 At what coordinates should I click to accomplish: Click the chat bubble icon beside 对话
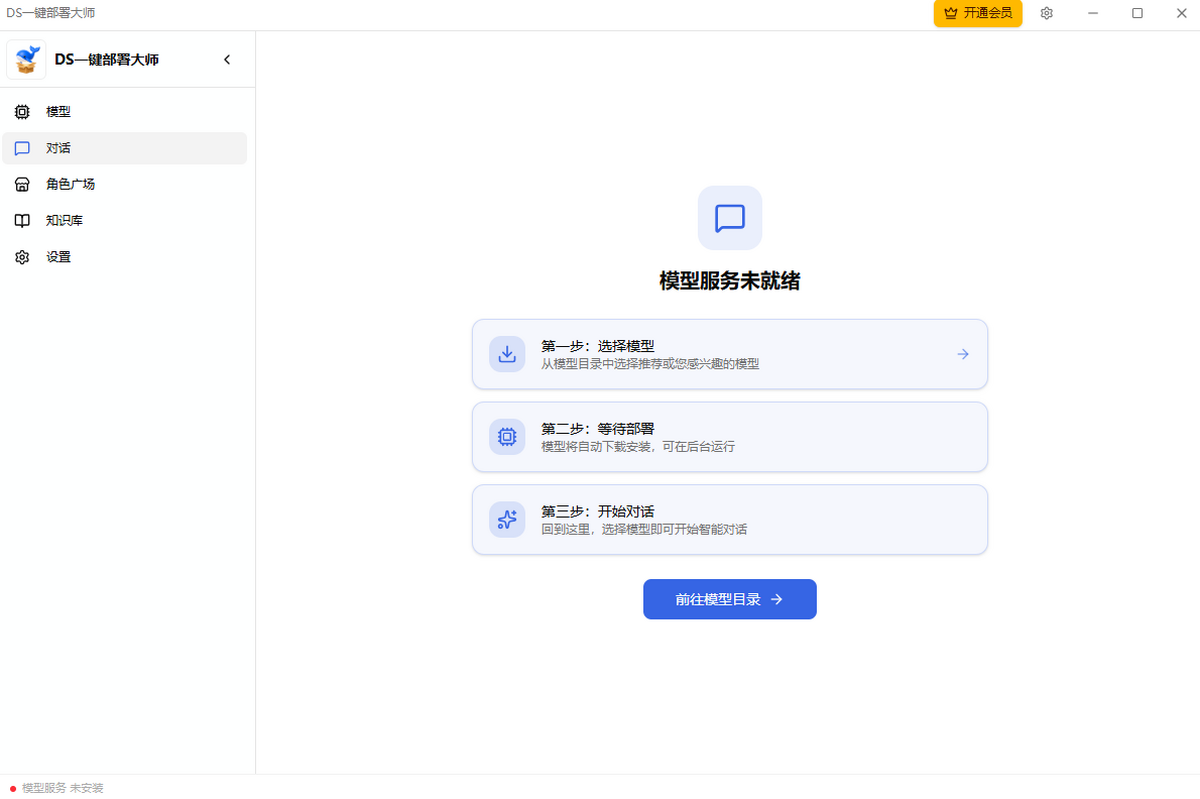[22, 148]
